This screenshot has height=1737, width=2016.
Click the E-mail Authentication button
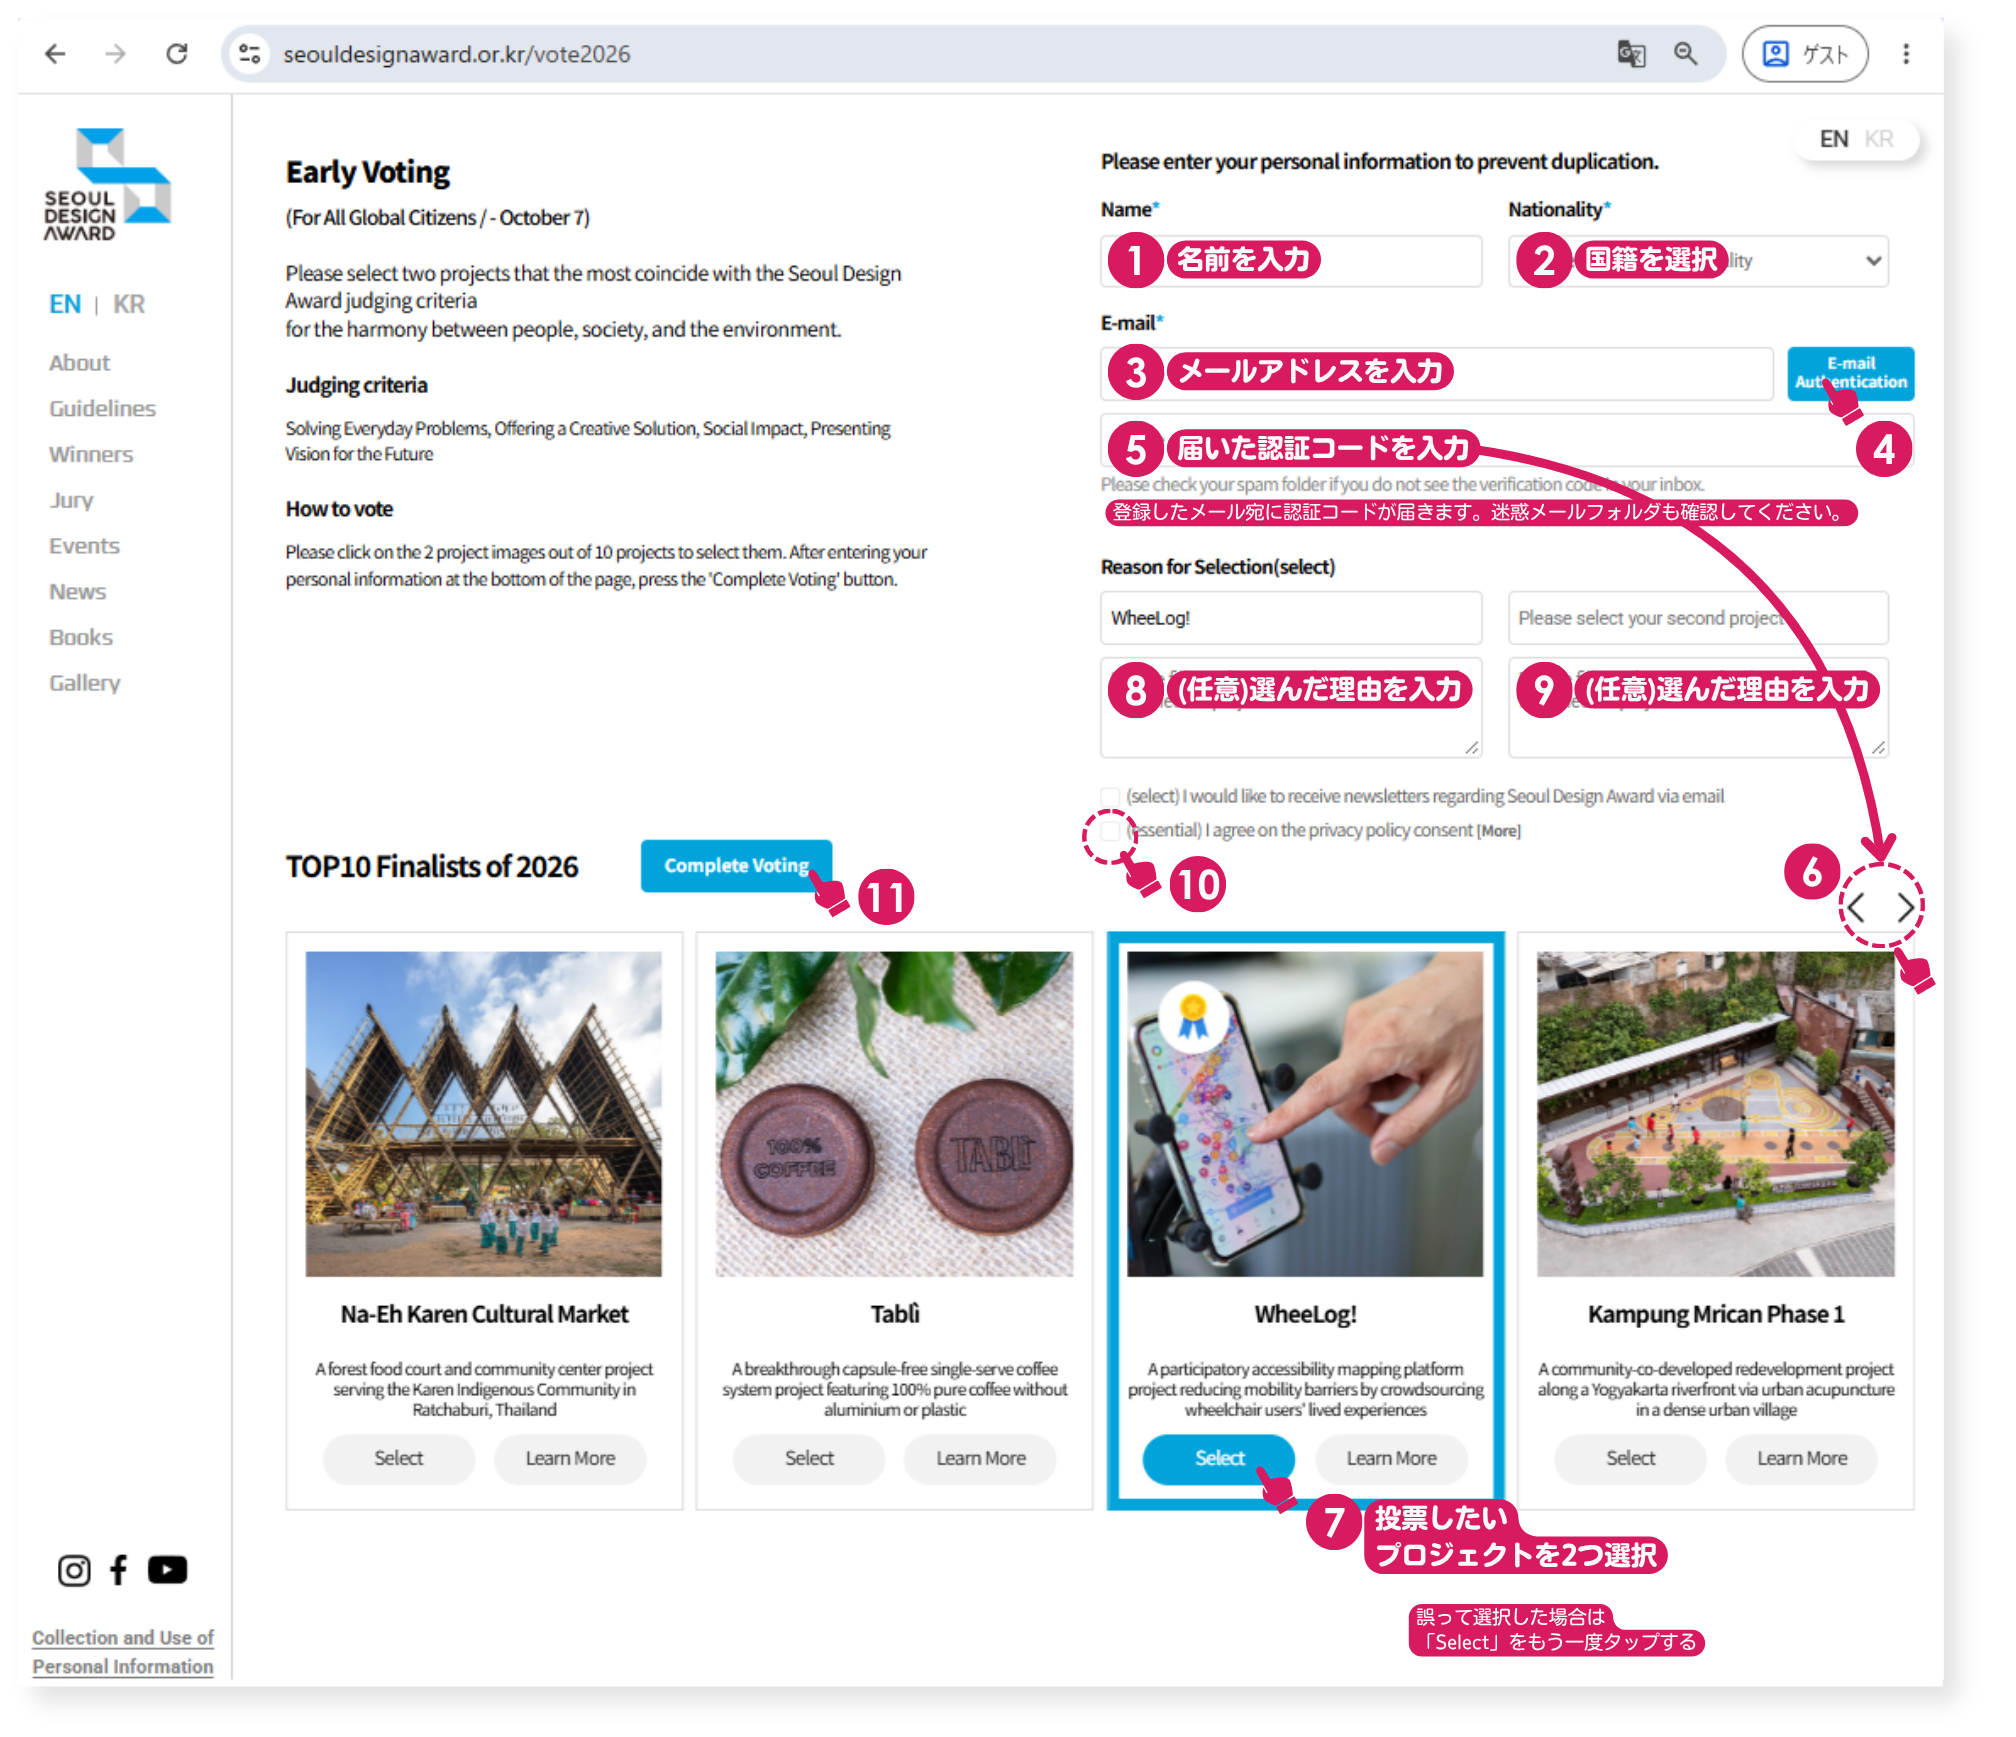pyautogui.click(x=1850, y=373)
